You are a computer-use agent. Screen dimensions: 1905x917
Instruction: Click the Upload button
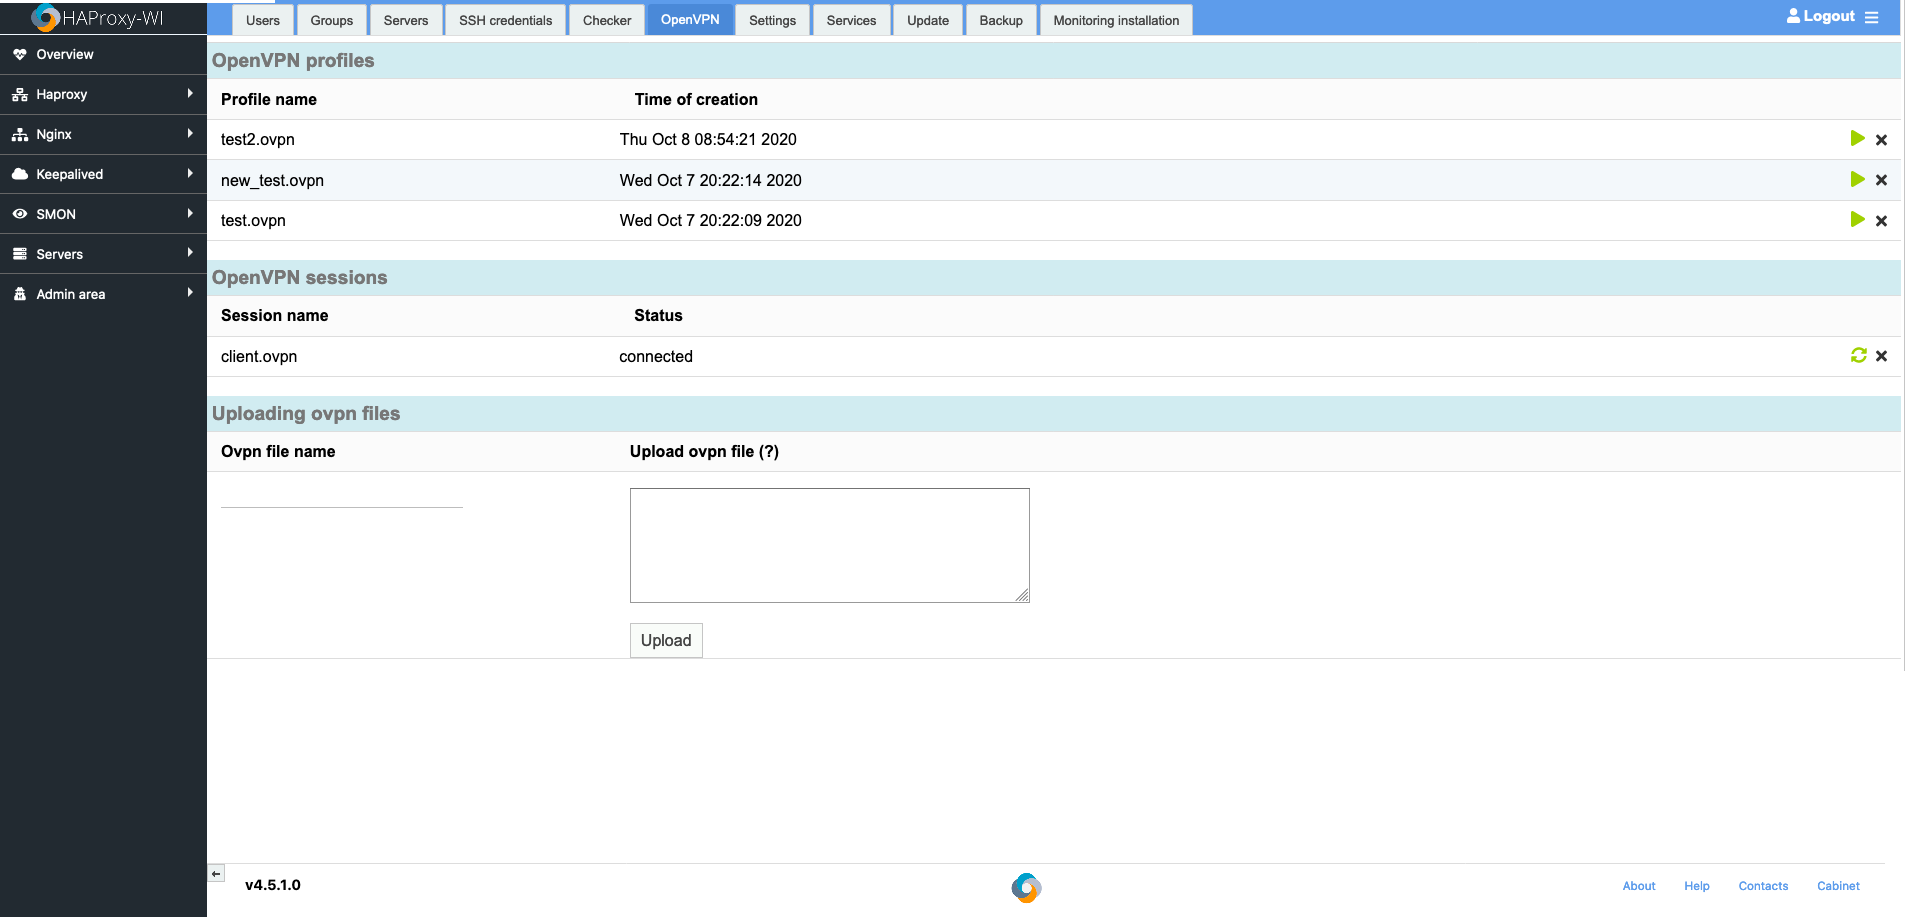(x=666, y=640)
